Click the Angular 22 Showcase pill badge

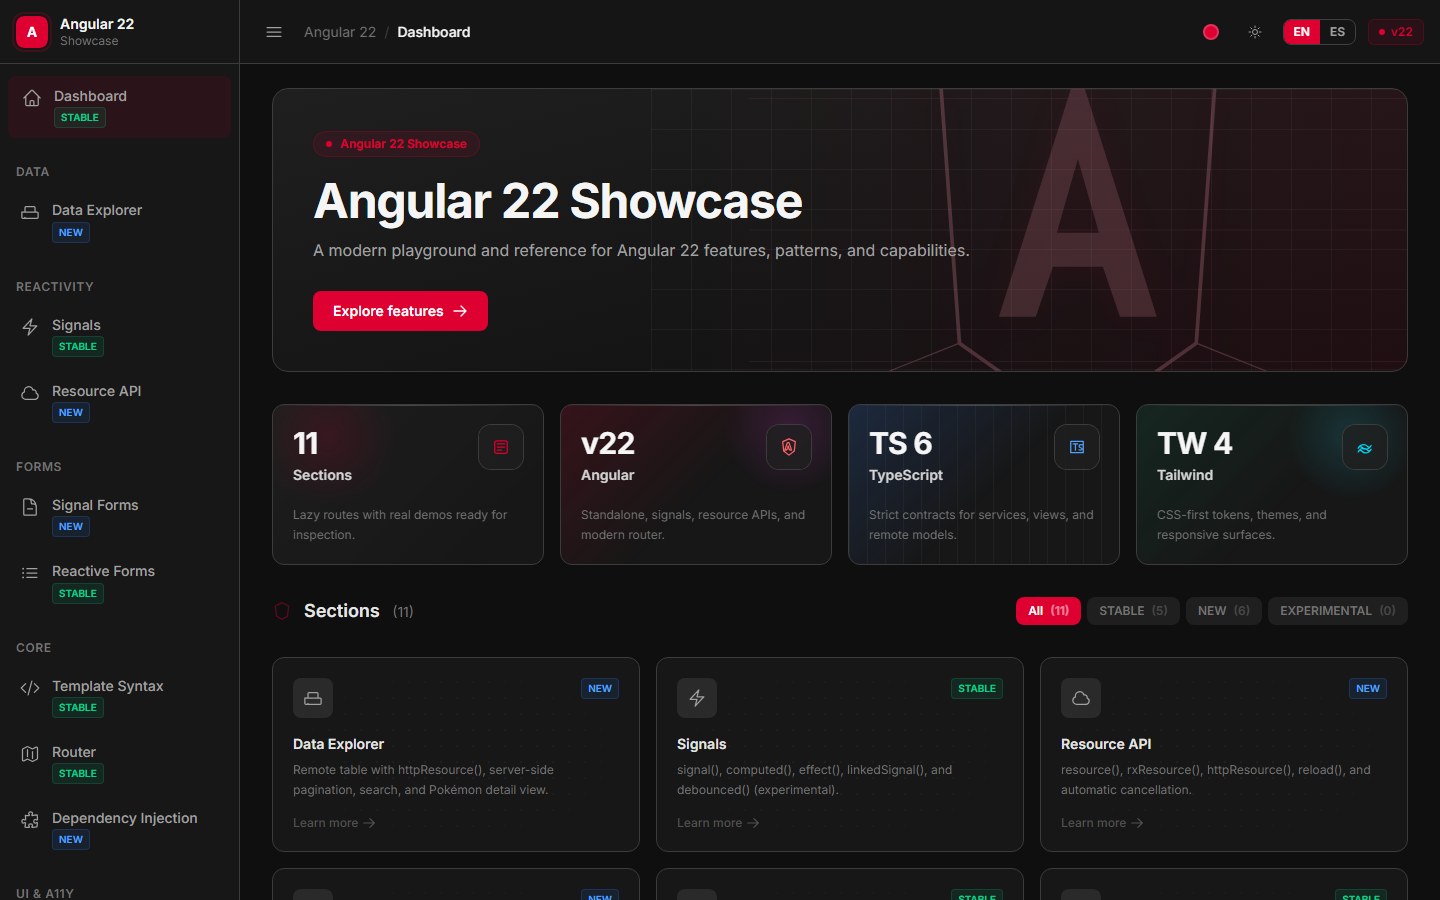396,144
